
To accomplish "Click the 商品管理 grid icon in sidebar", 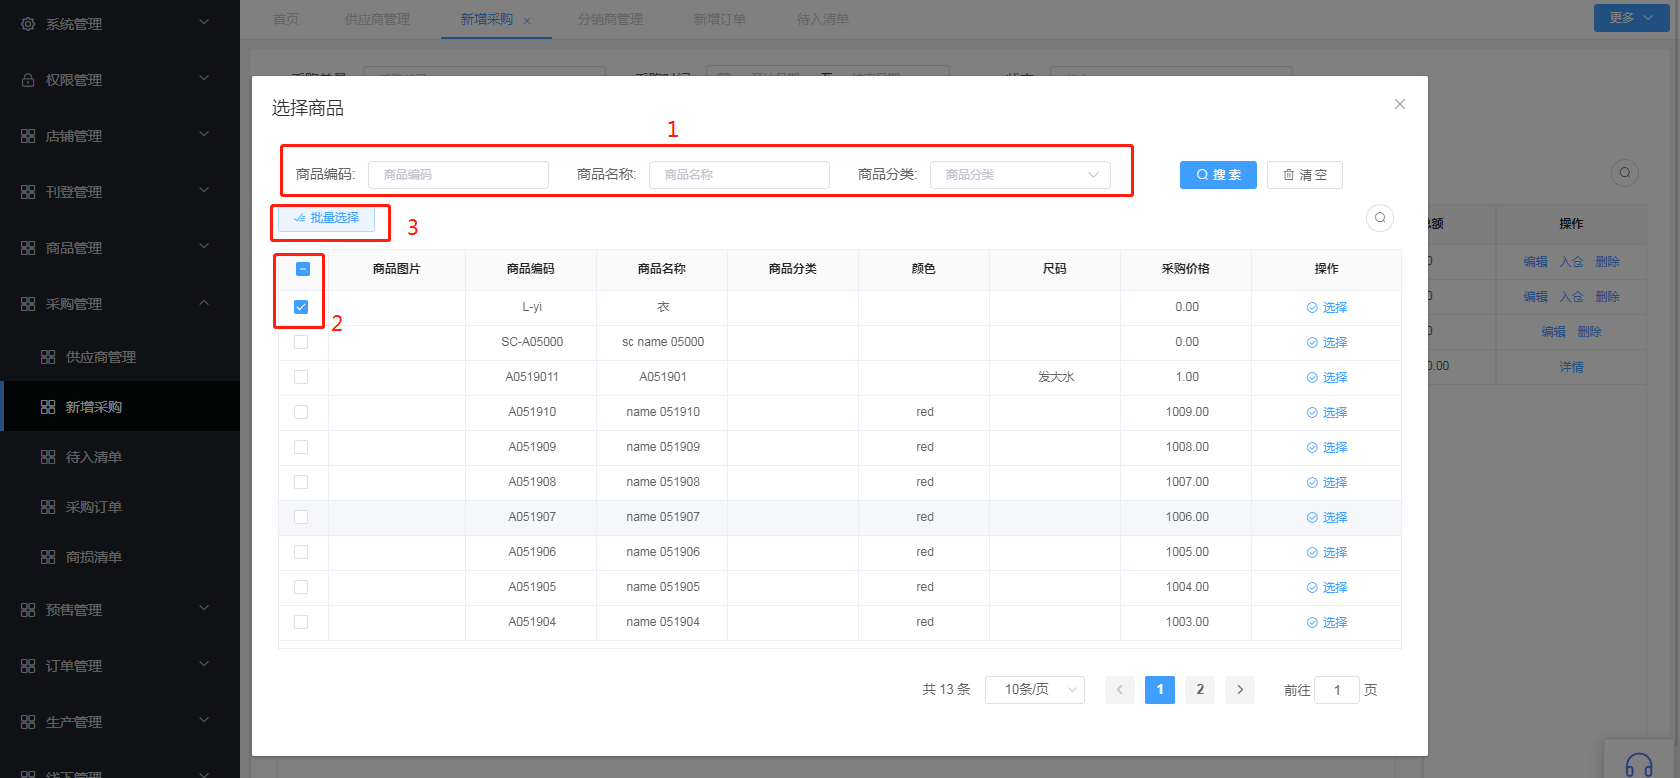I will [x=28, y=248].
